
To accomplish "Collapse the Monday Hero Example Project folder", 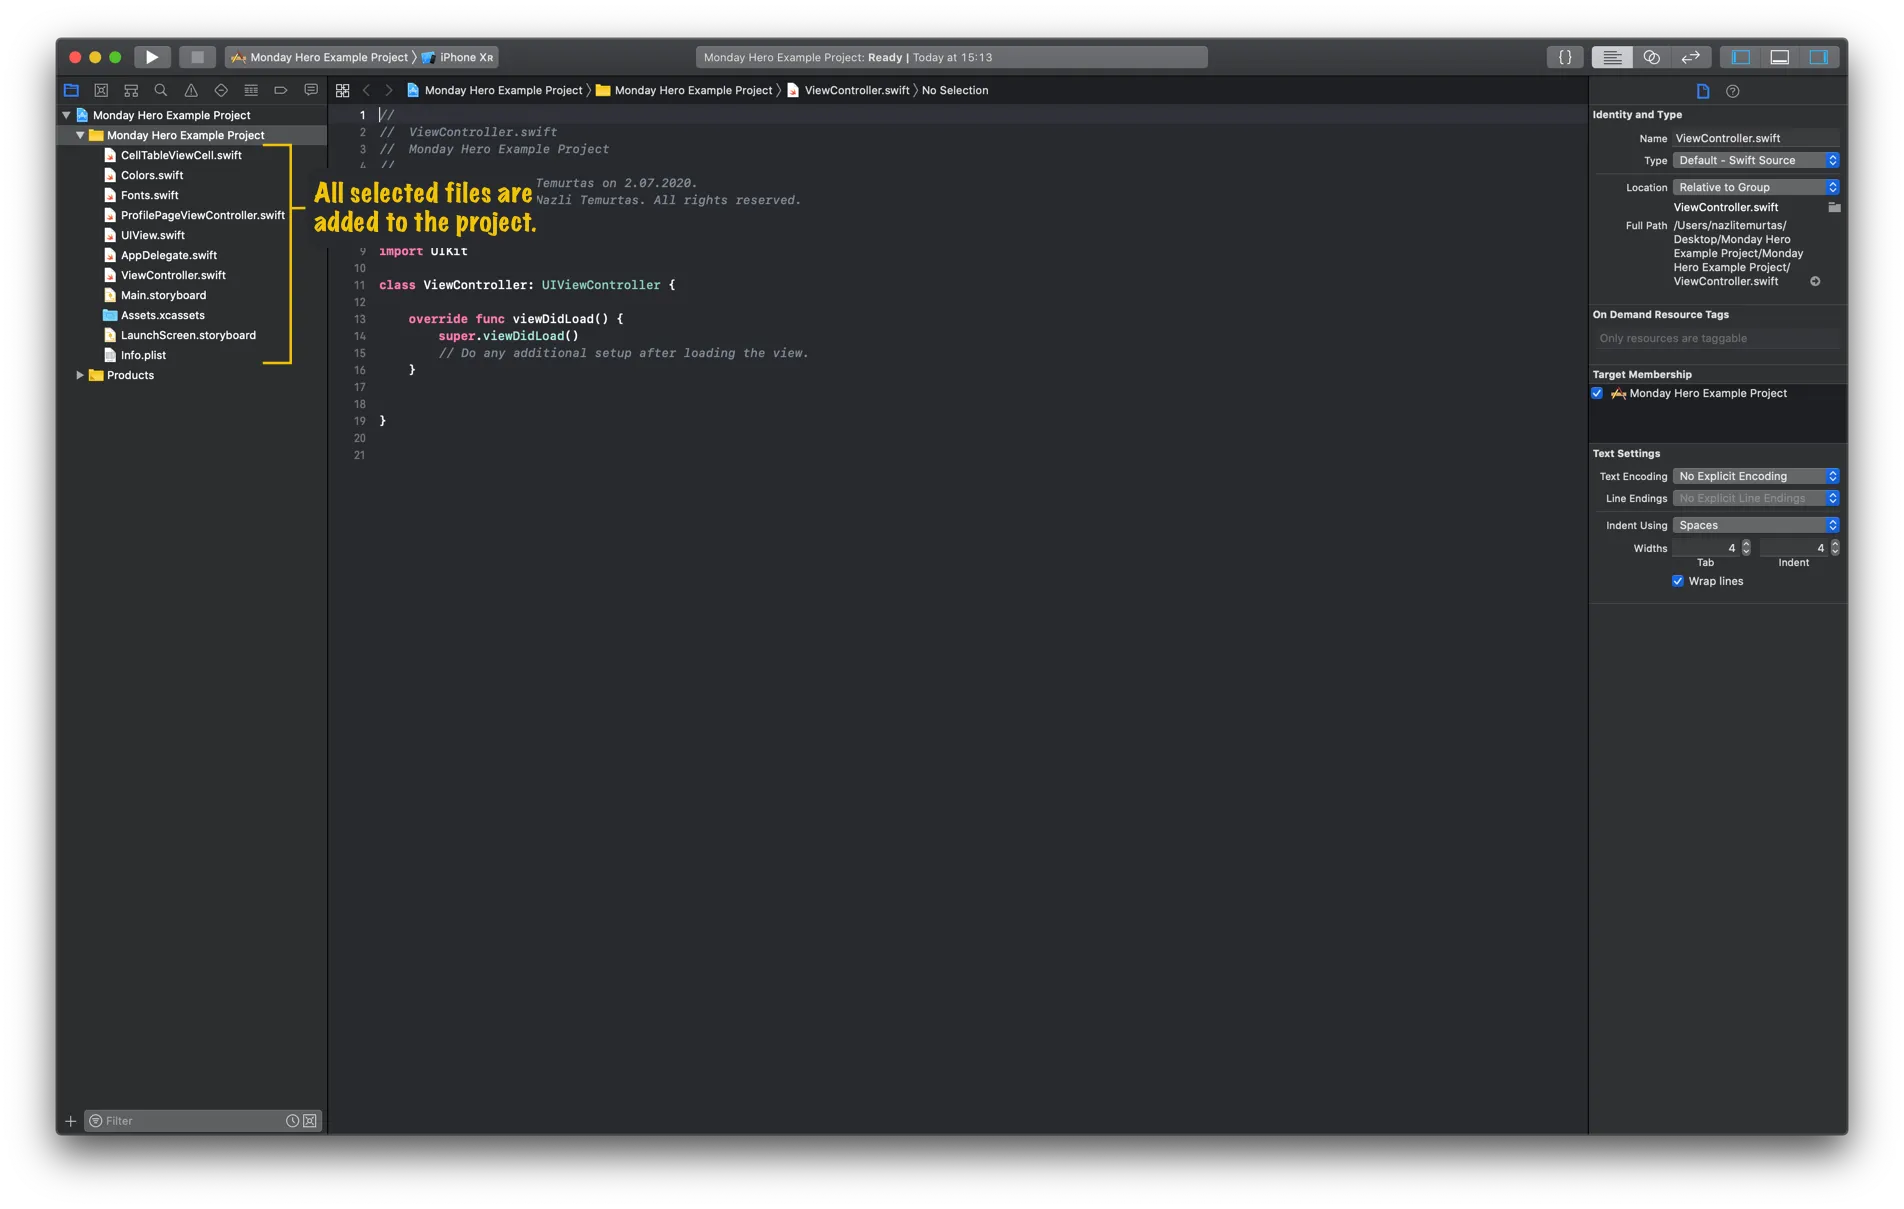I will tap(80, 135).
